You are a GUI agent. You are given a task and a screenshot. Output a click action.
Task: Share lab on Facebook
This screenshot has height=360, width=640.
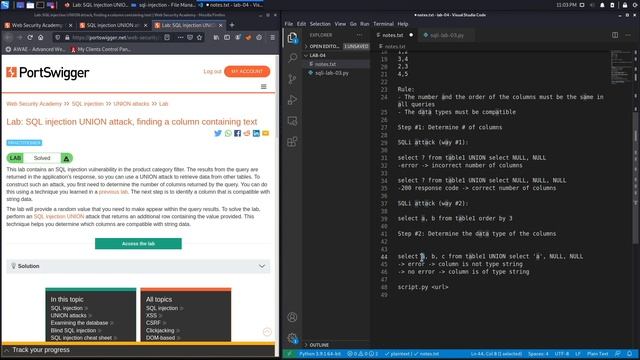click(237, 133)
